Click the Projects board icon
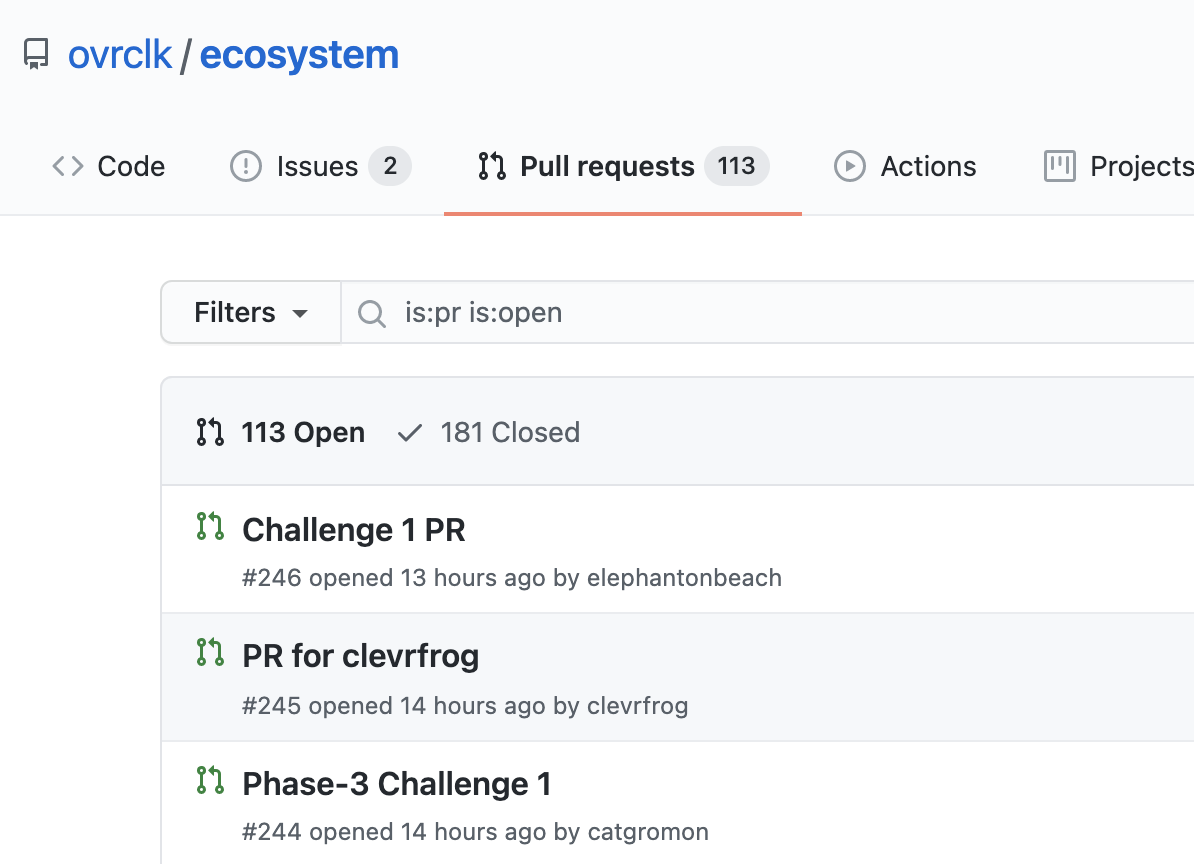The image size is (1194, 864). click(x=1059, y=166)
